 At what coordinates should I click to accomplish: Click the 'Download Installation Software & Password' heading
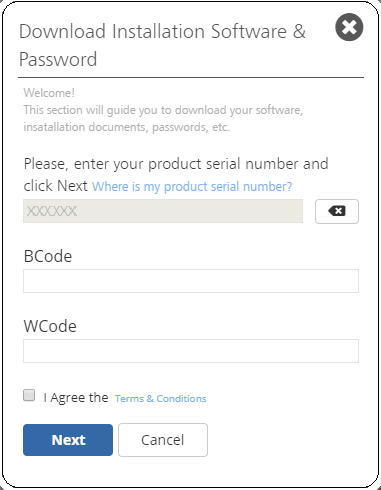[162, 45]
